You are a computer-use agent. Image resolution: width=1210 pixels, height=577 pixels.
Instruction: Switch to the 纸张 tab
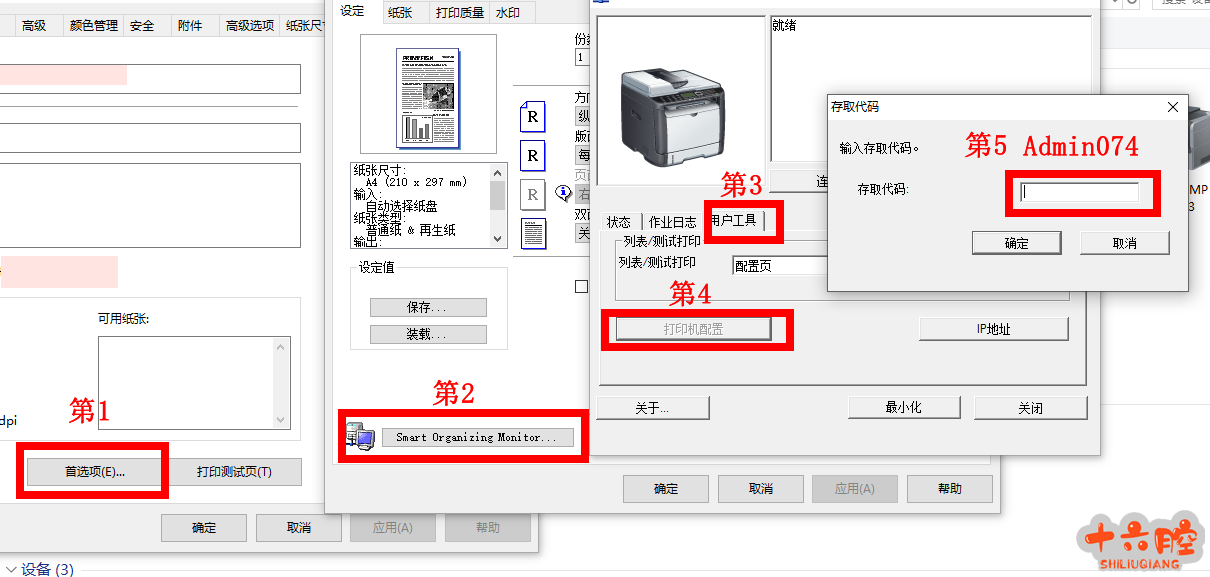[400, 12]
